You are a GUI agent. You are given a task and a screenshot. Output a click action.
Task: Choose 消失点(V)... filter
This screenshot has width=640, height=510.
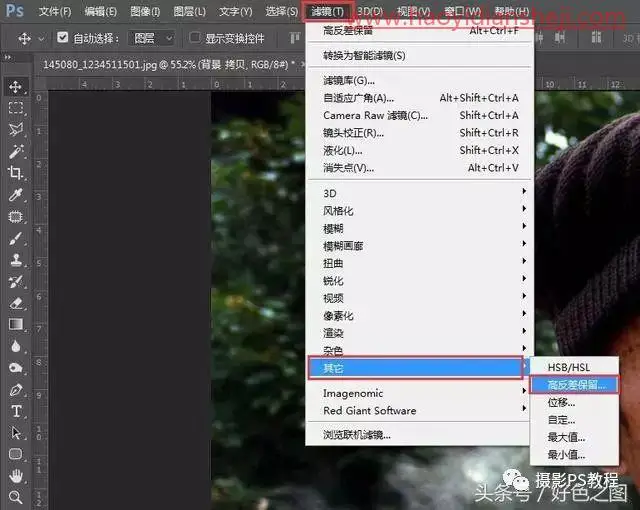point(418,168)
